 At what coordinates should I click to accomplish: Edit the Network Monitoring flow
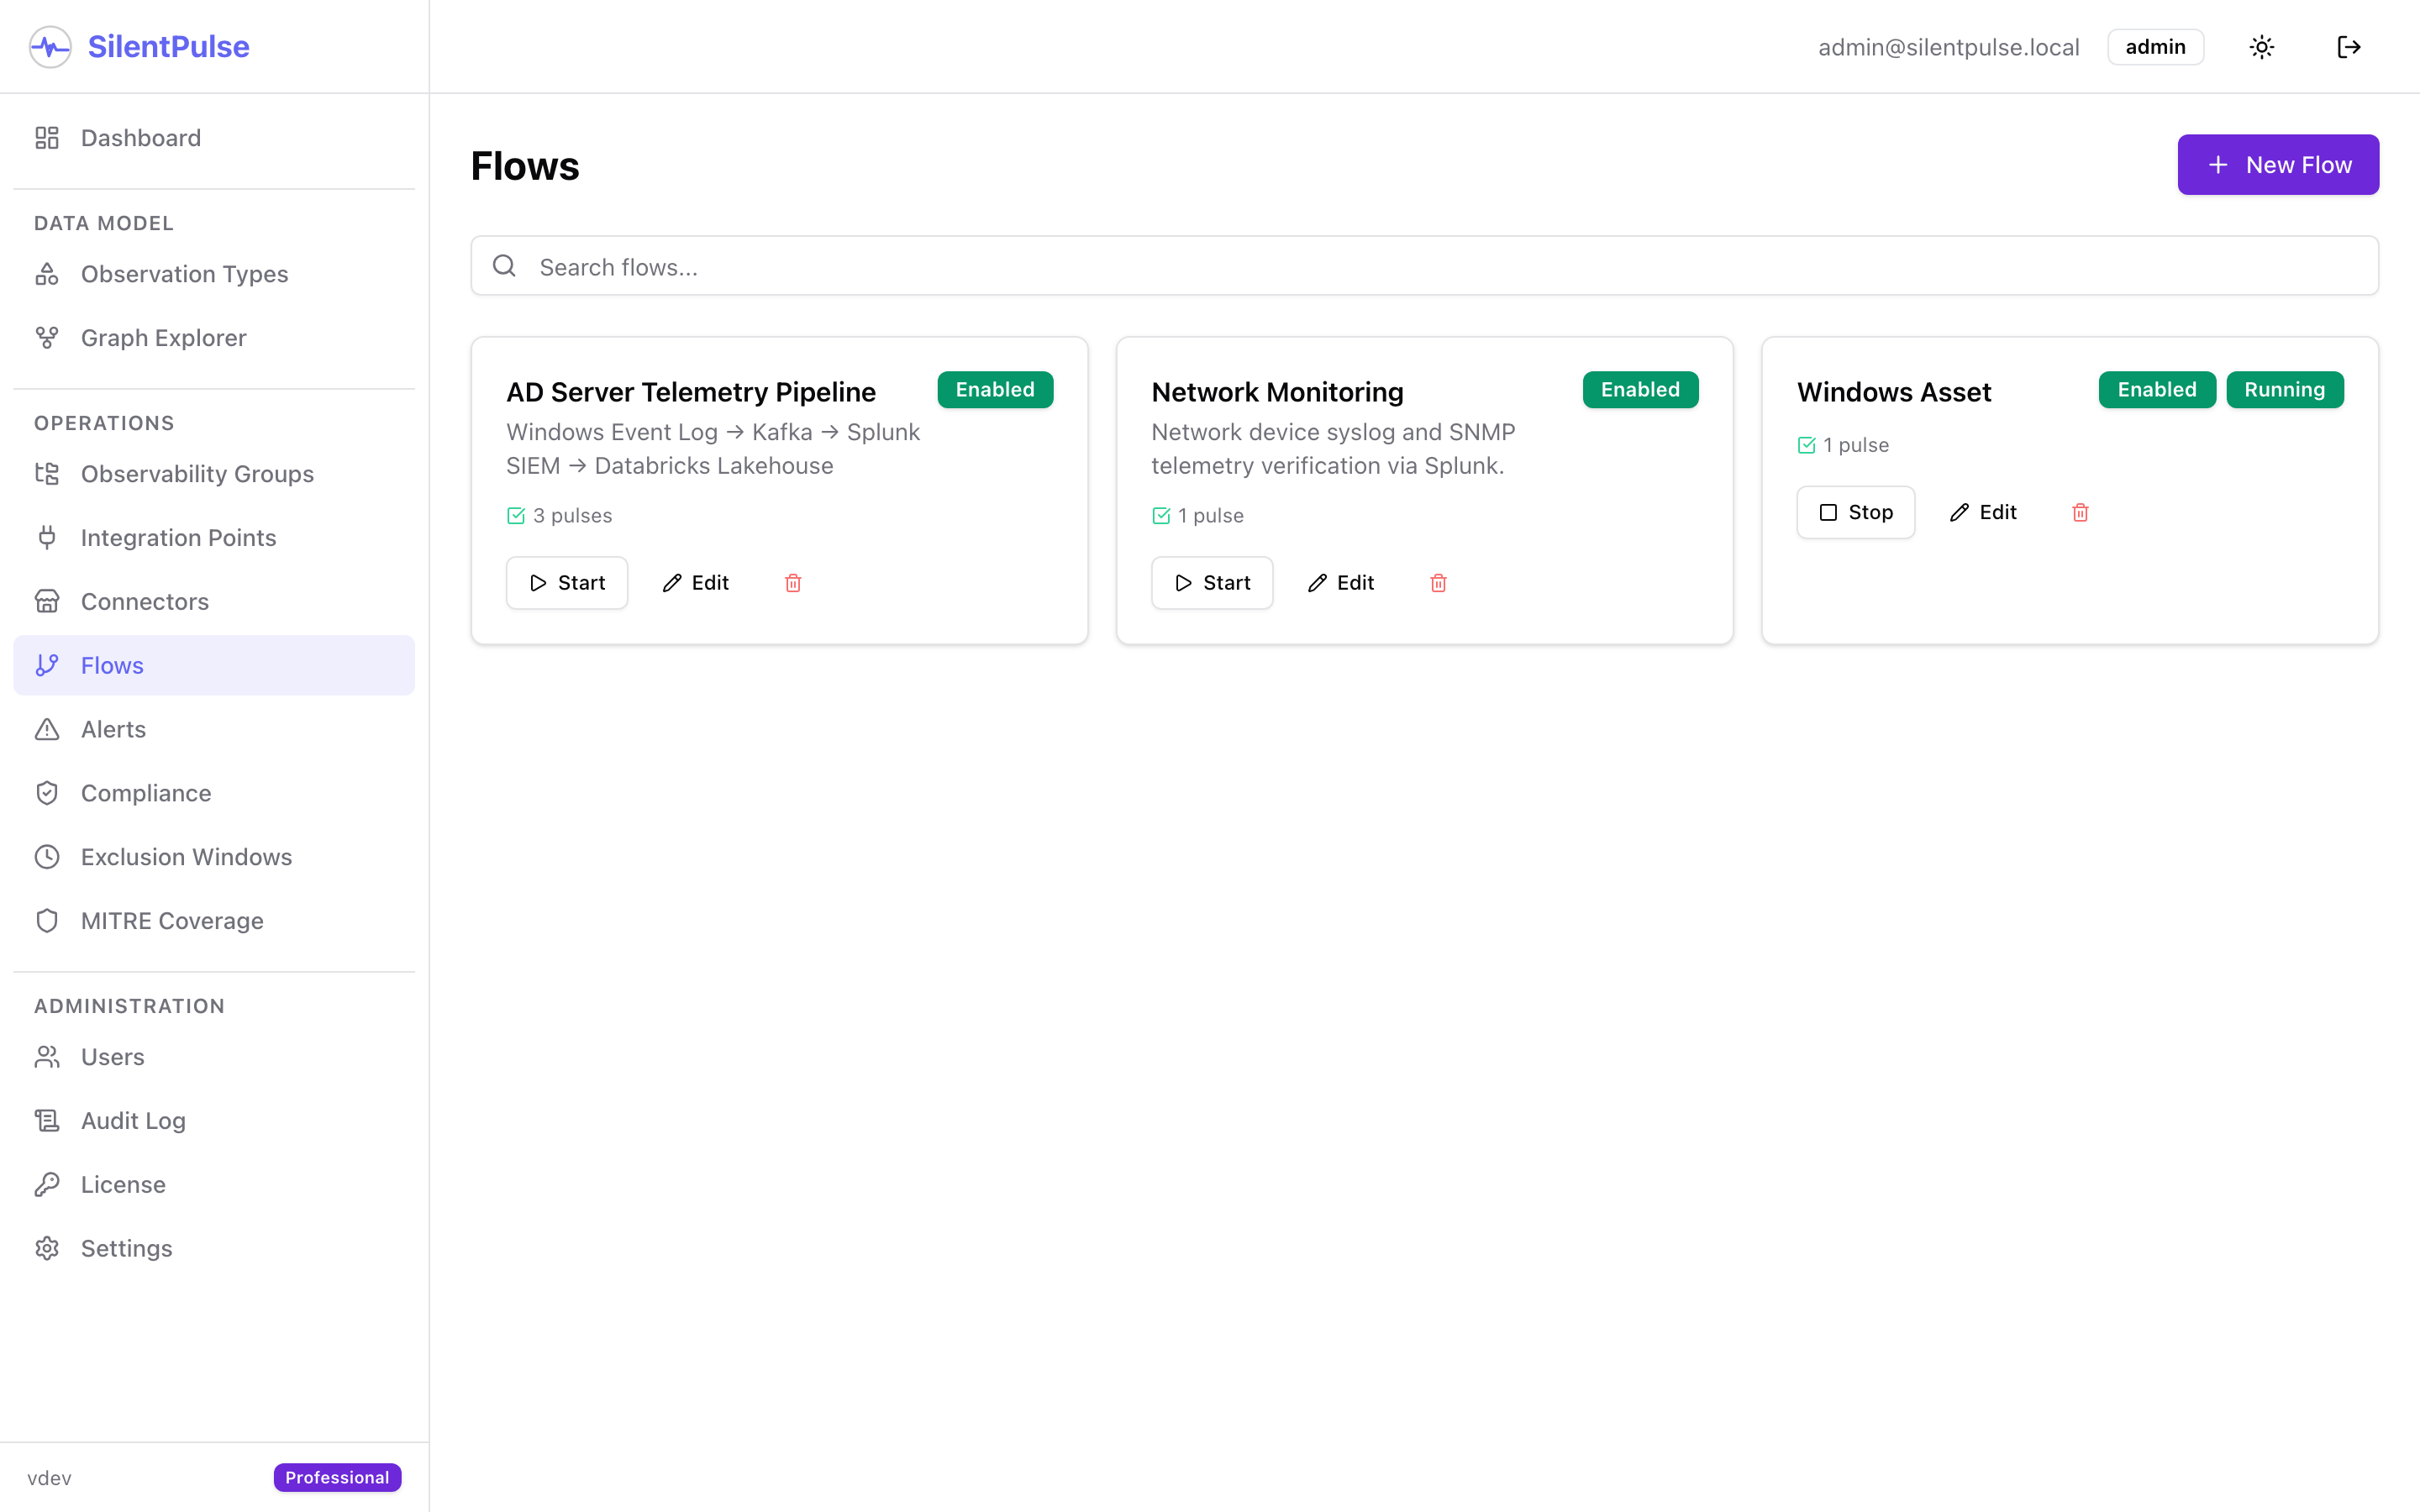point(1341,583)
